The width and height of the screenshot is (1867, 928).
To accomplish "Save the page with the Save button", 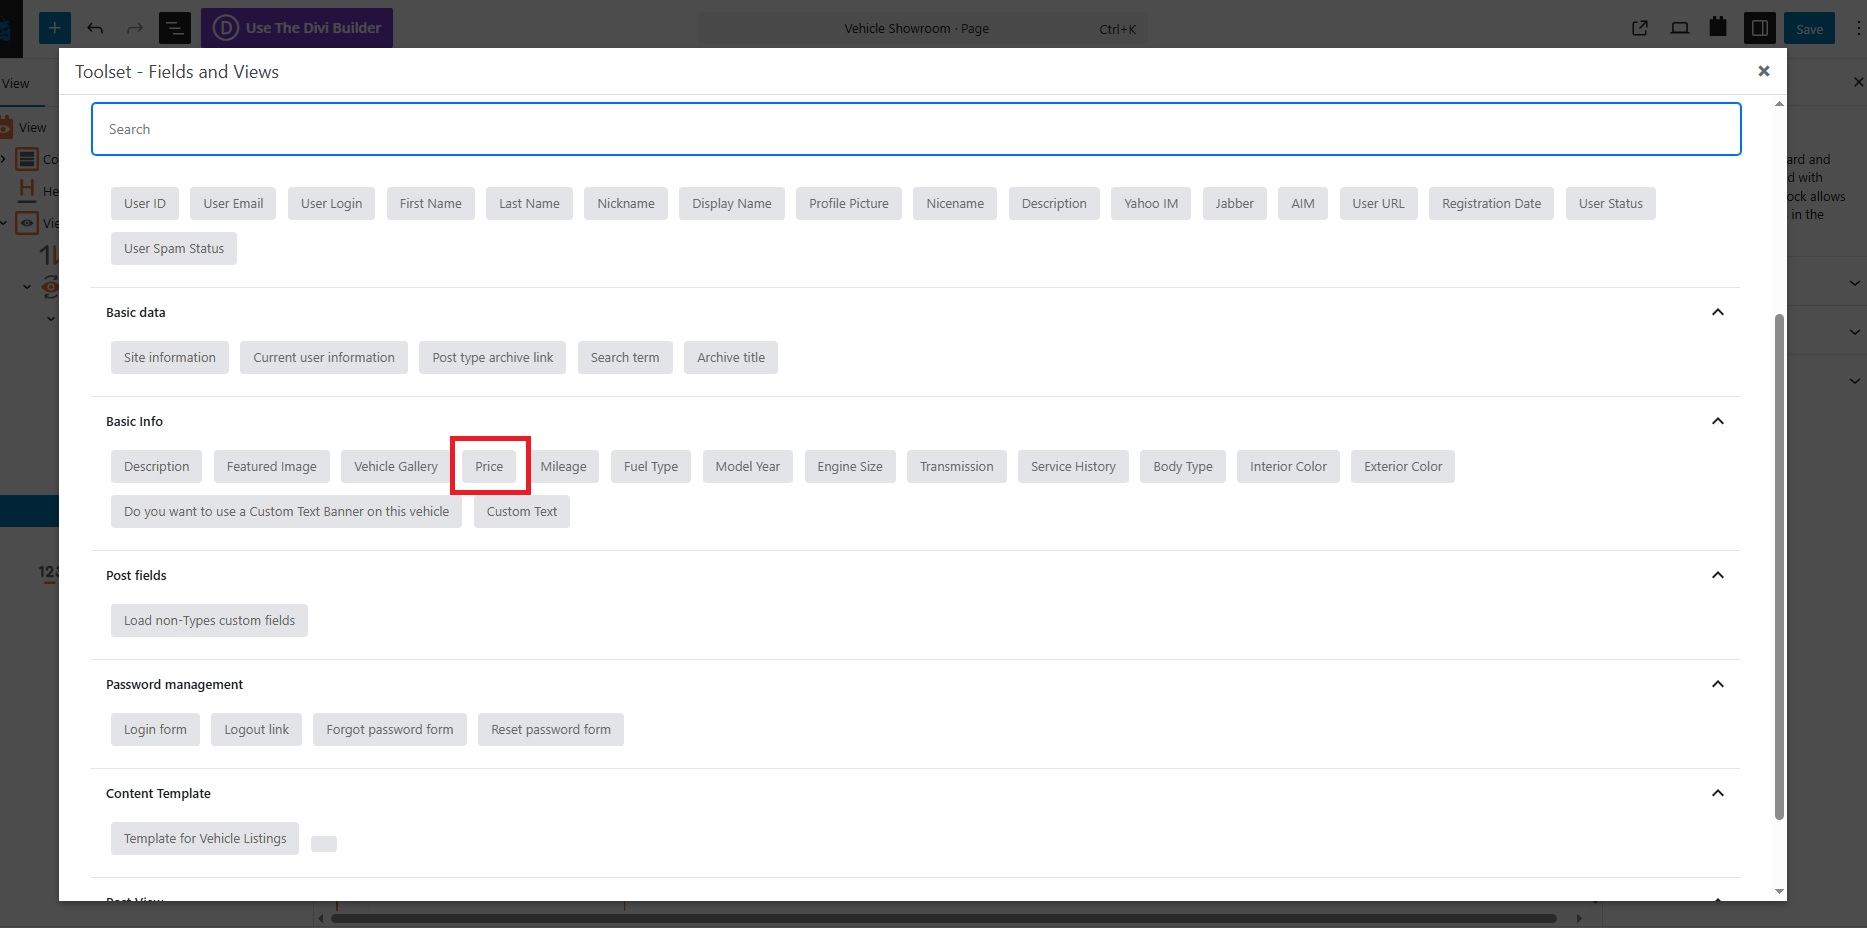I will 1810,29.
